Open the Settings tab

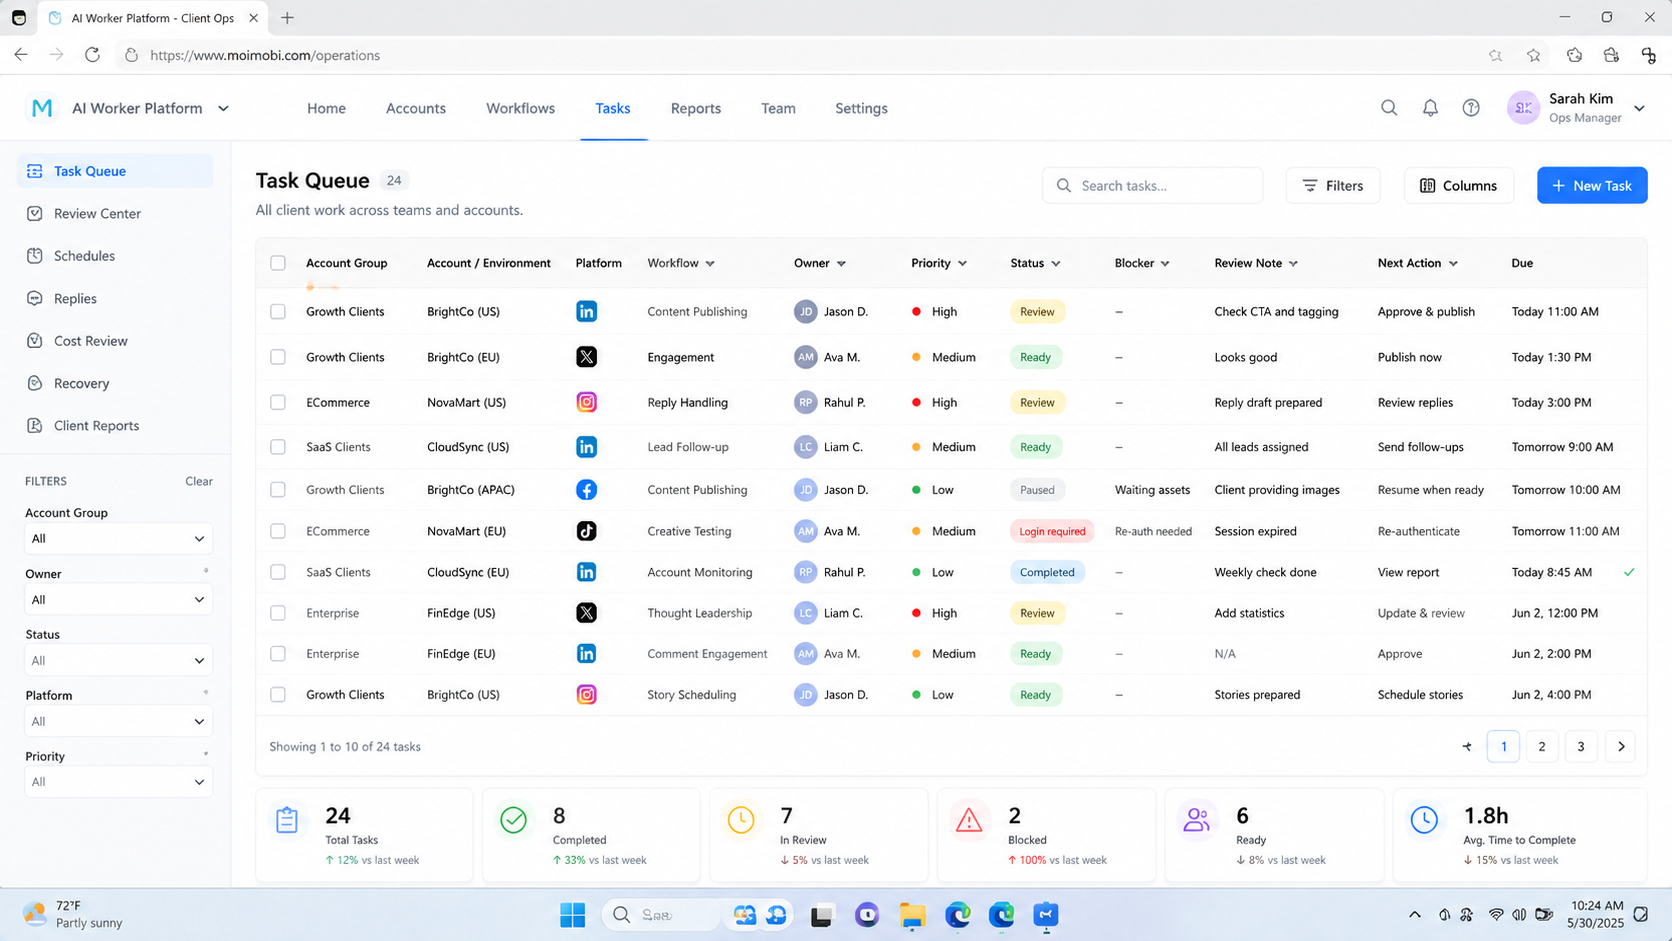861,108
